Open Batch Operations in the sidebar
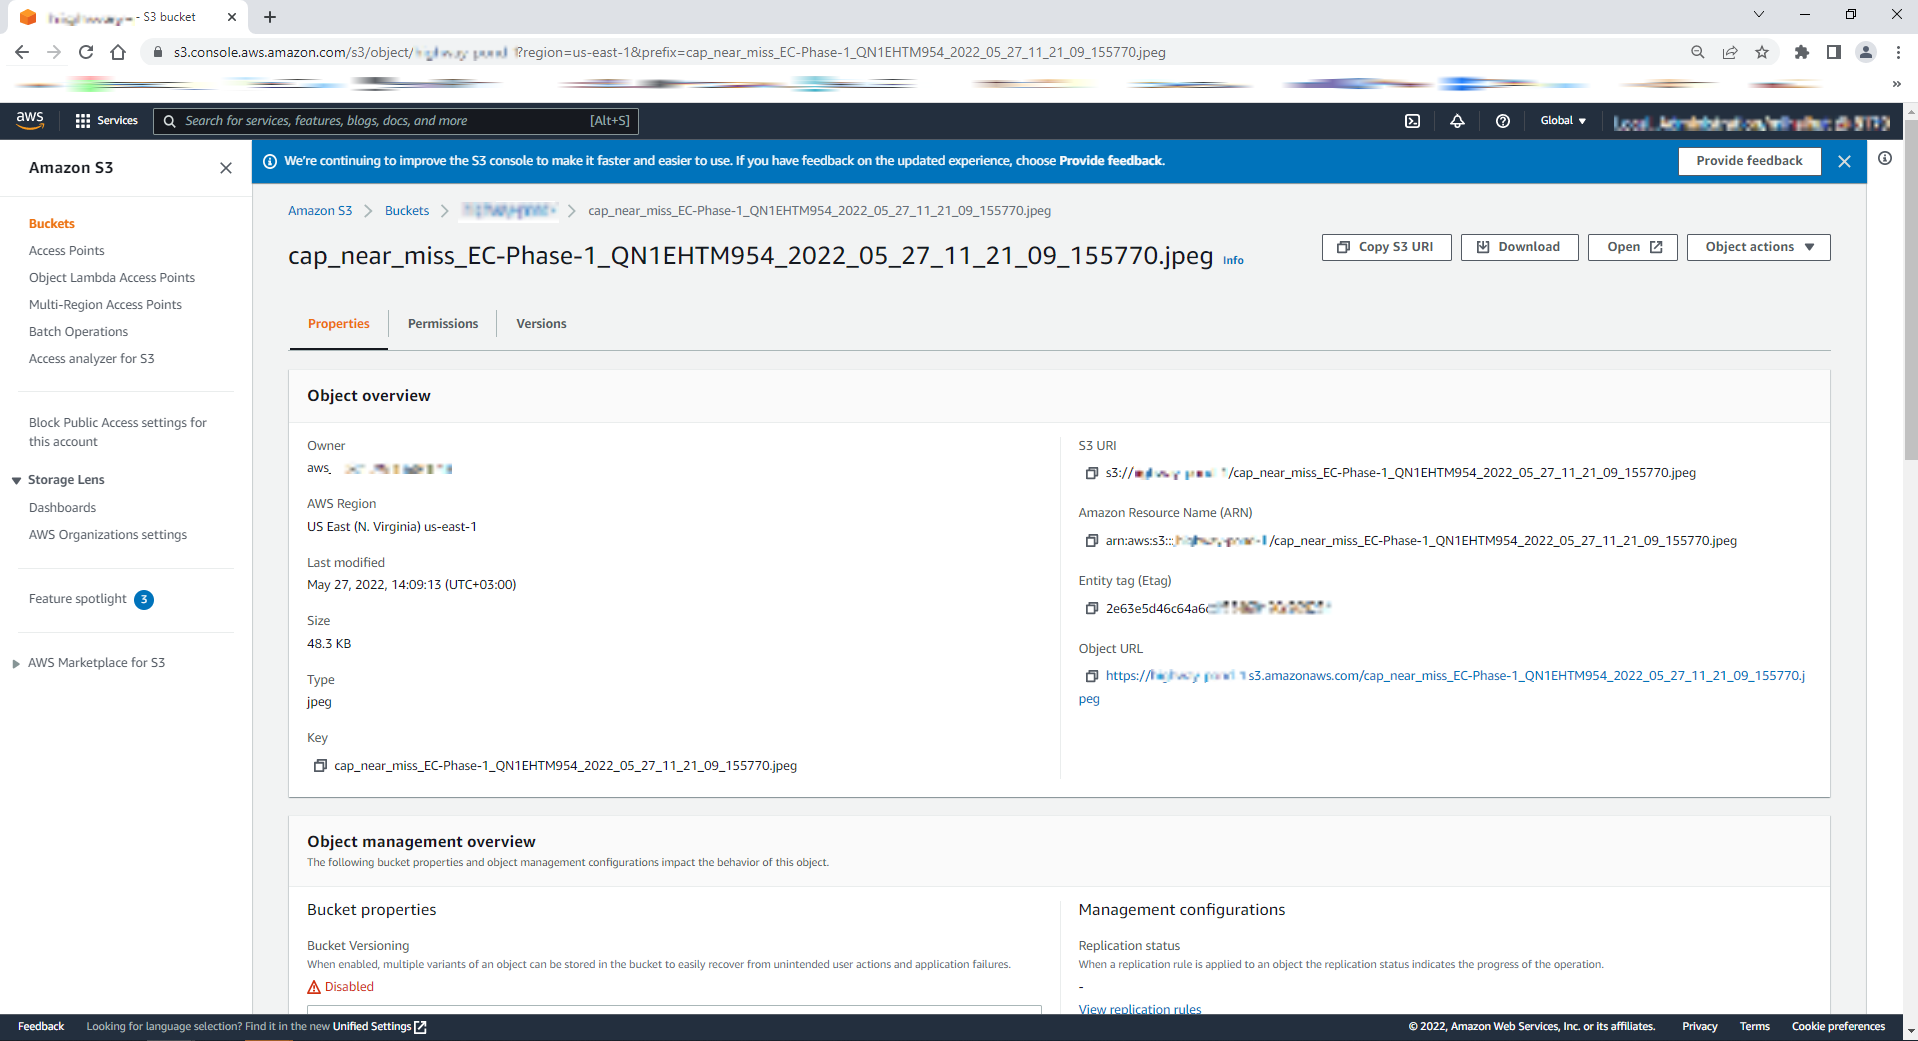1918x1041 pixels. pyautogui.click(x=78, y=332)
